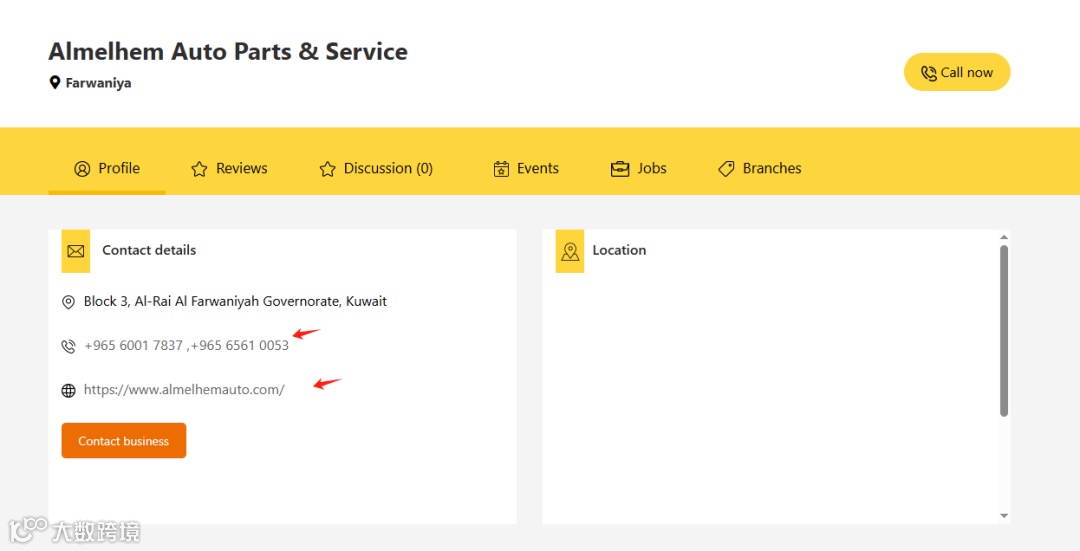Switch to the Reviews tab
The height and width of the screenshot is (551, 1080).
coord(229,169)
